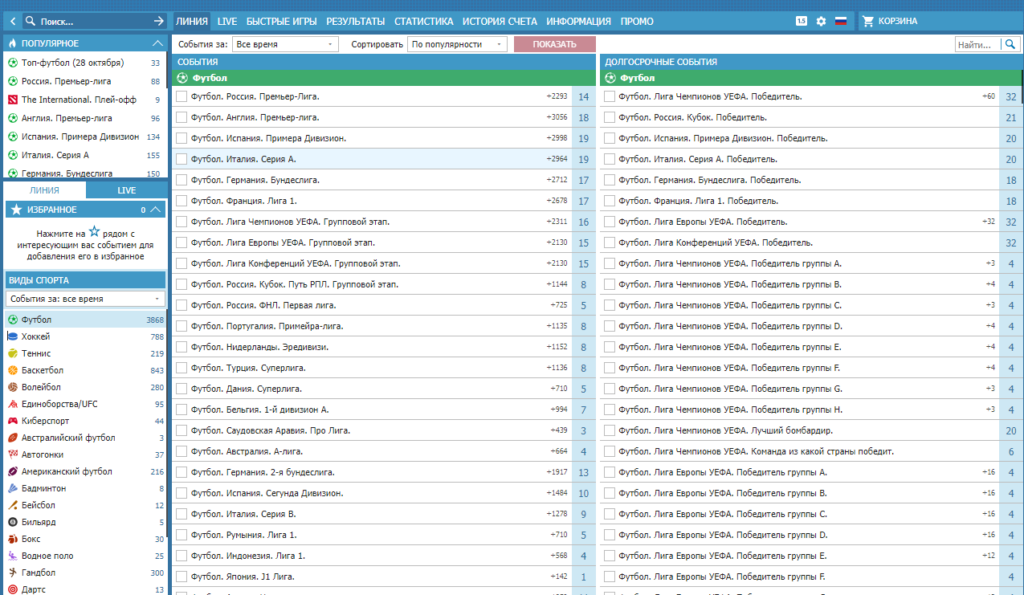Open Информация menu link
The image size is (1024, 595).
(x=579, y=22)
